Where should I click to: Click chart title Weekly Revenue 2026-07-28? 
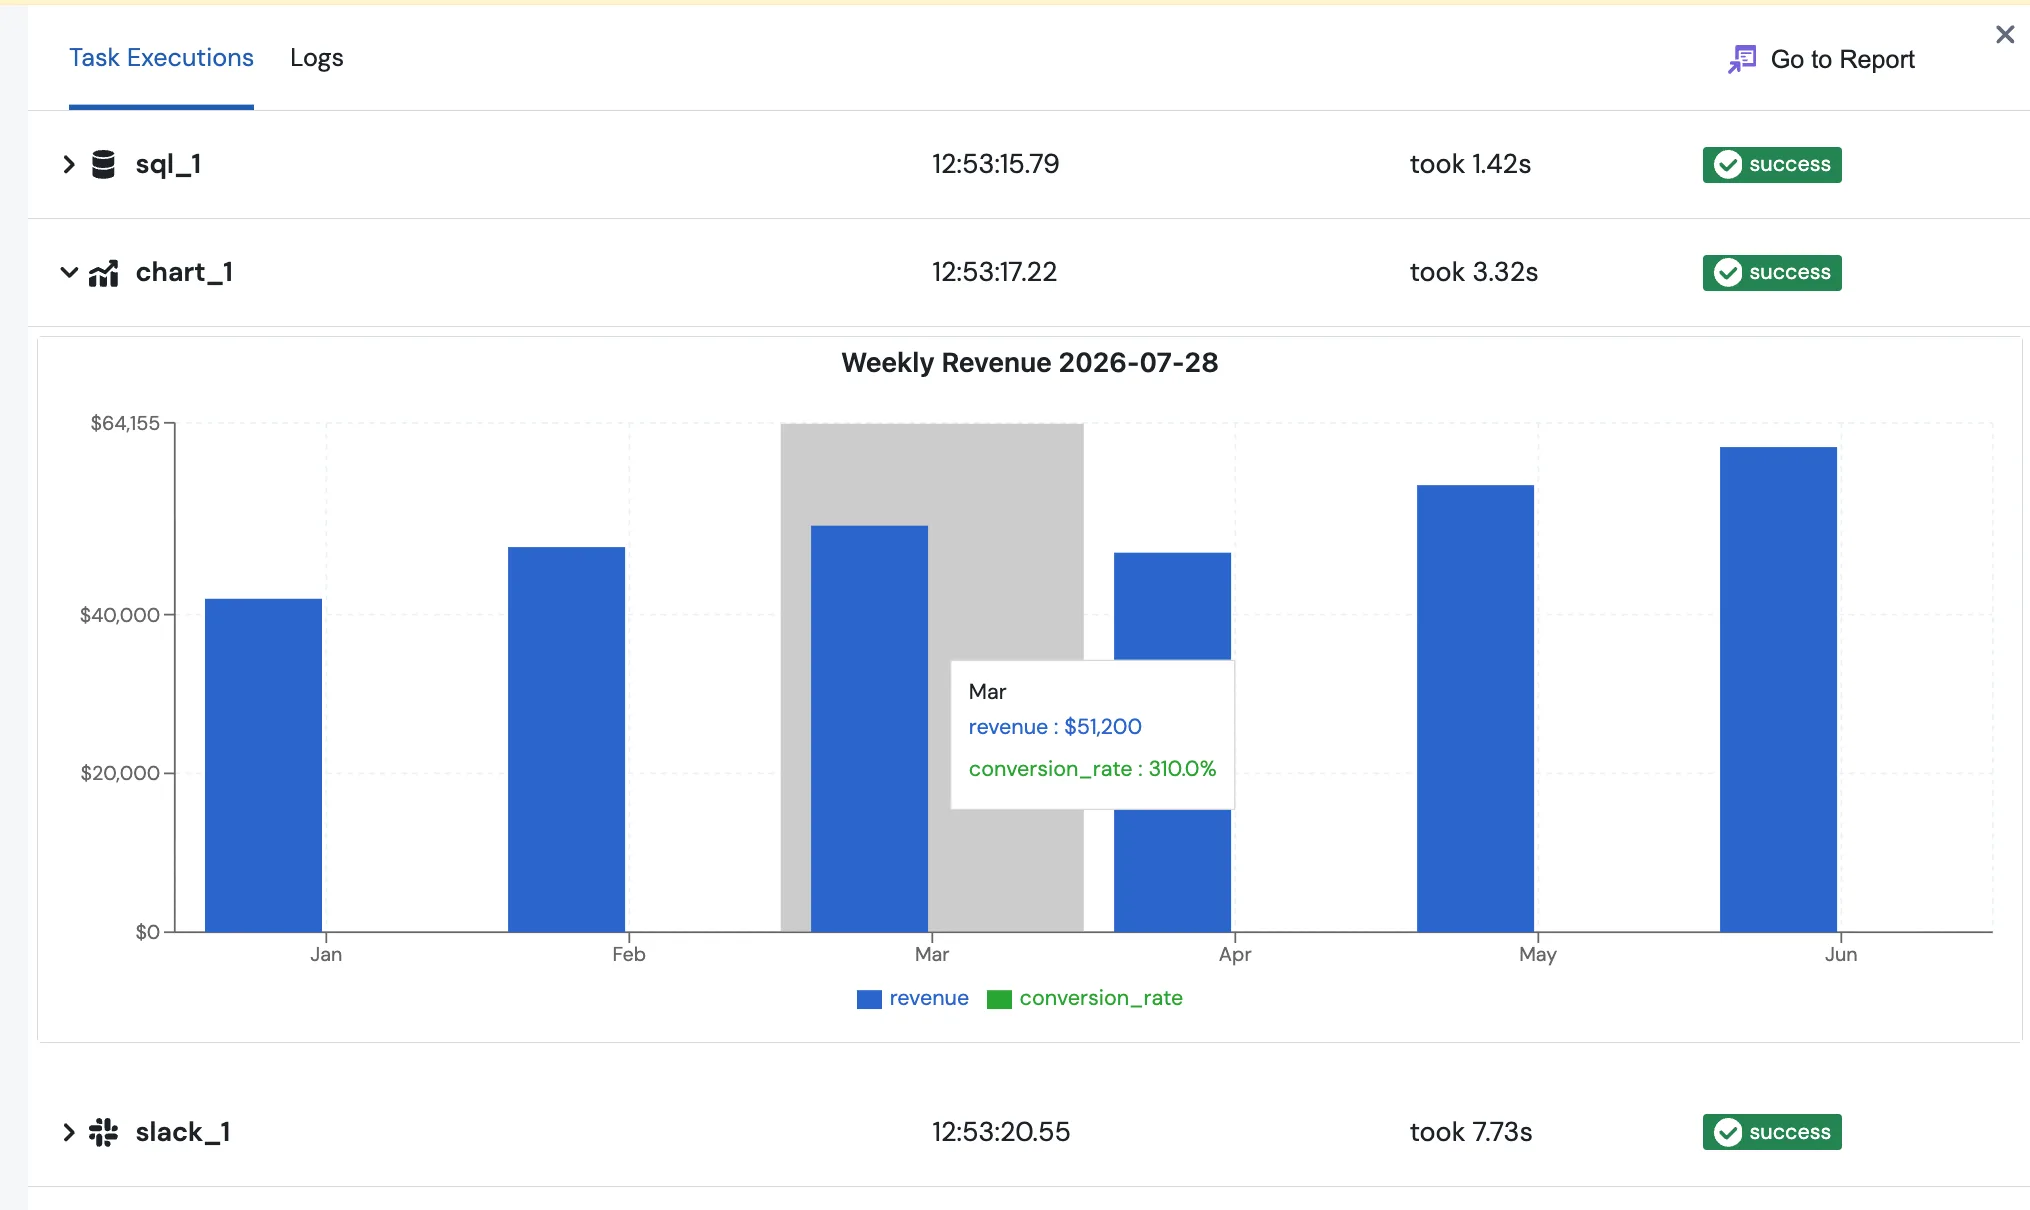pyautogui.click(x=1029, y=362)
